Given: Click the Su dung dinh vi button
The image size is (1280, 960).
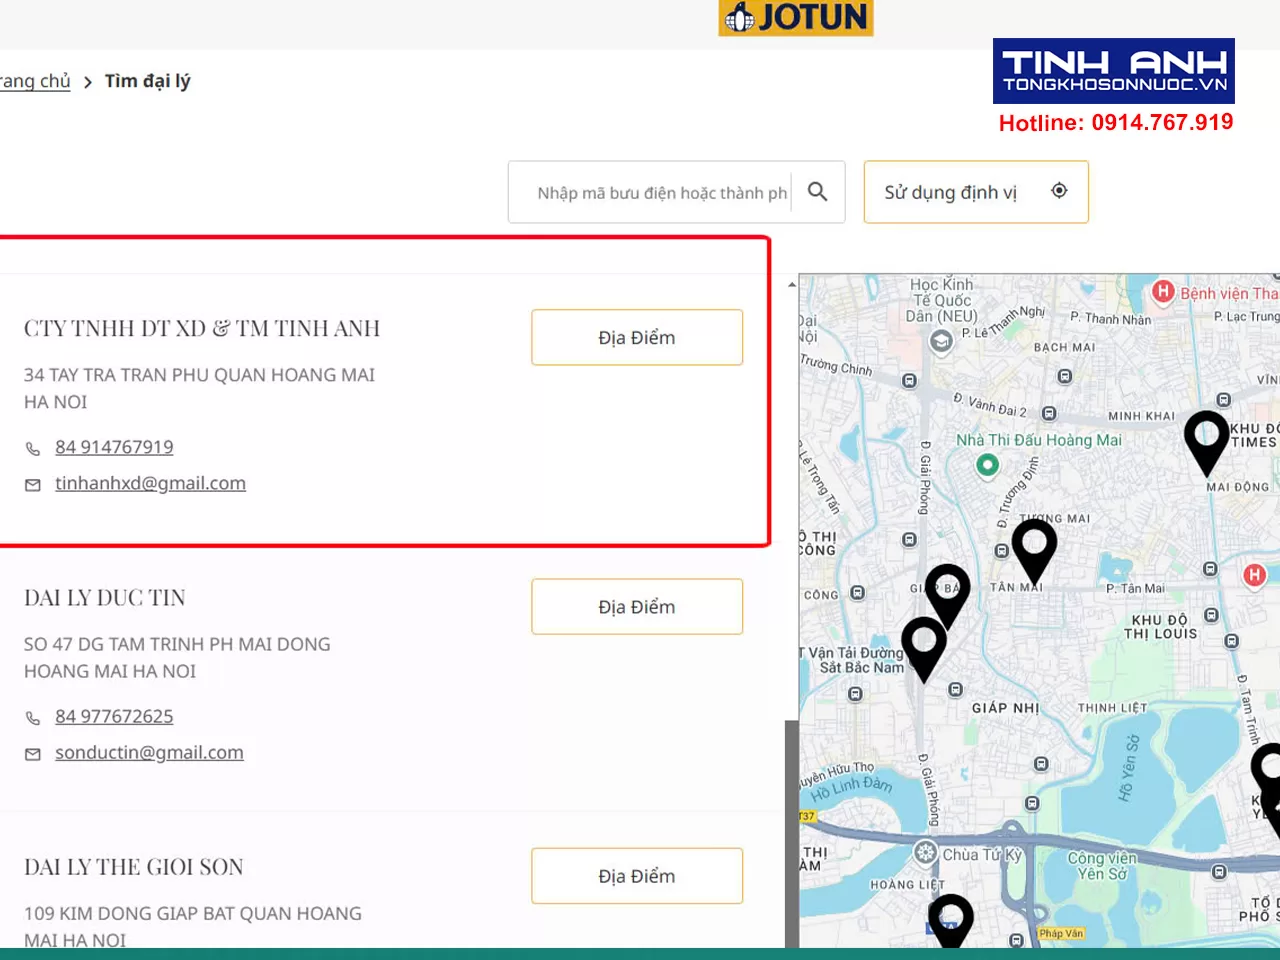Looking at the screenshot, I should pos(976,192).
